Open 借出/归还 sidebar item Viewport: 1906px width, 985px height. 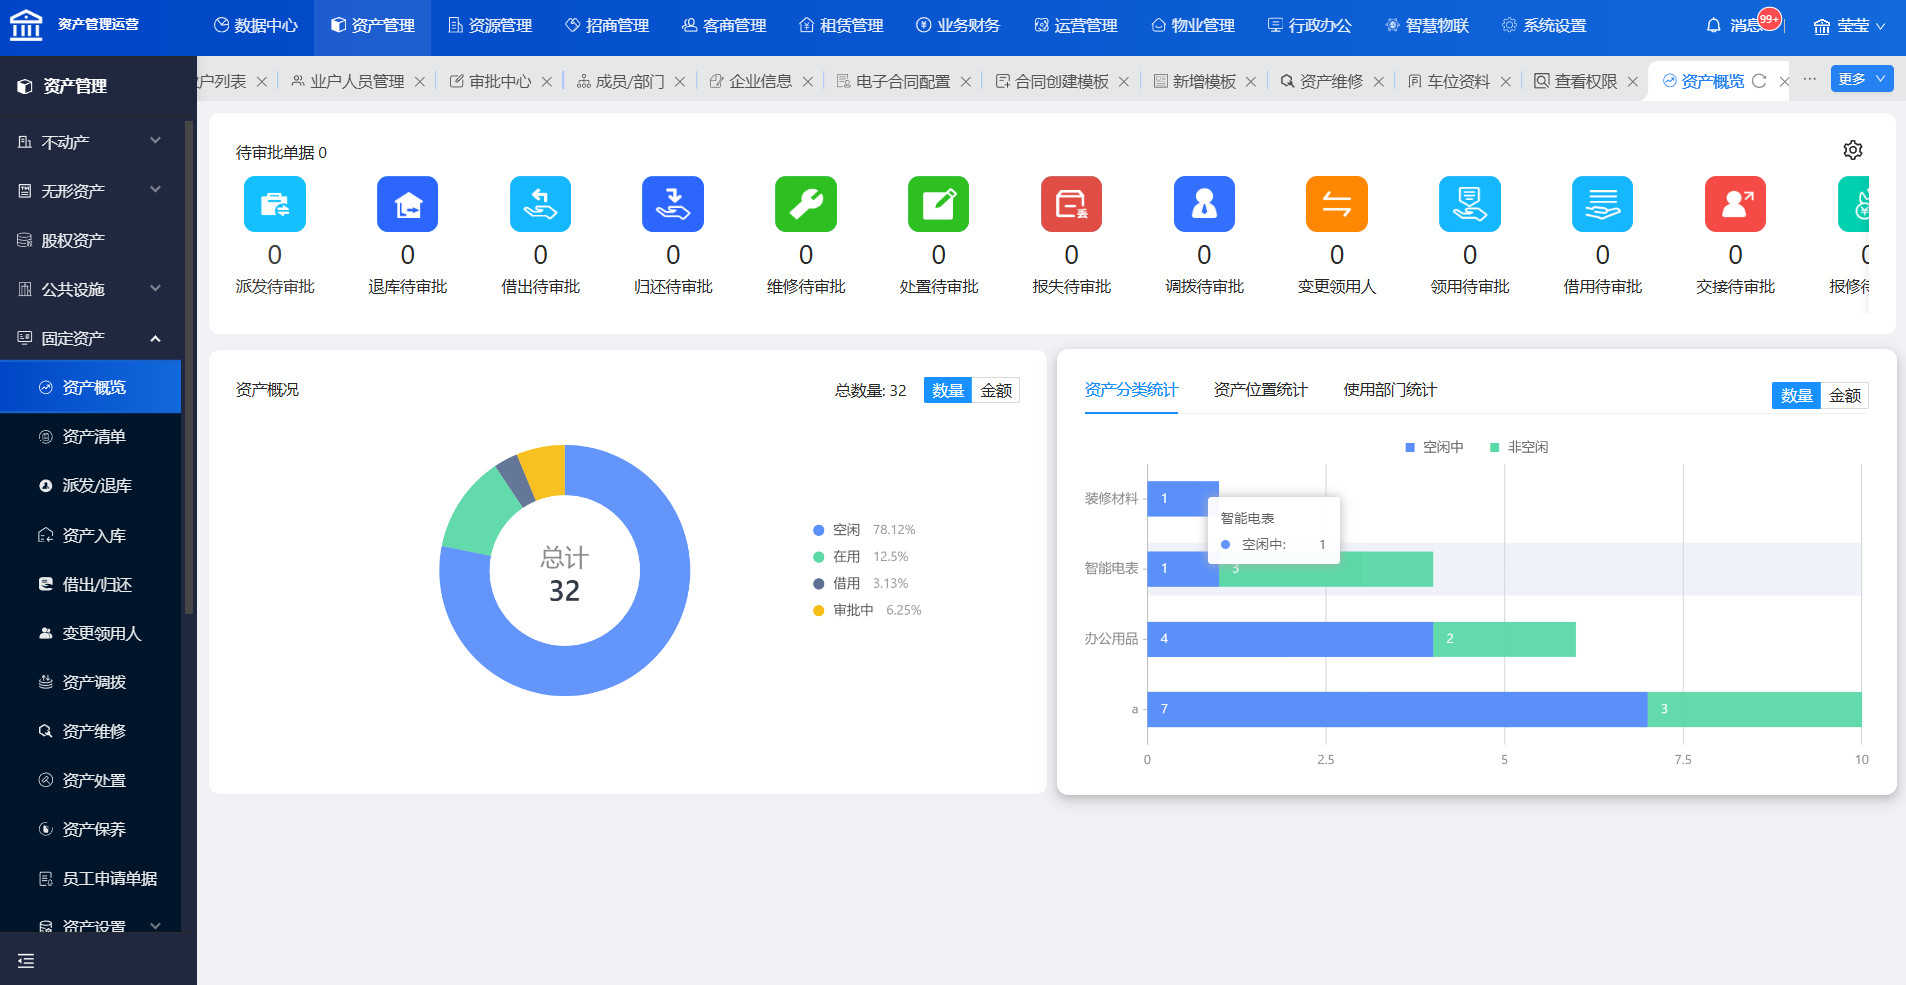point(96,584)
